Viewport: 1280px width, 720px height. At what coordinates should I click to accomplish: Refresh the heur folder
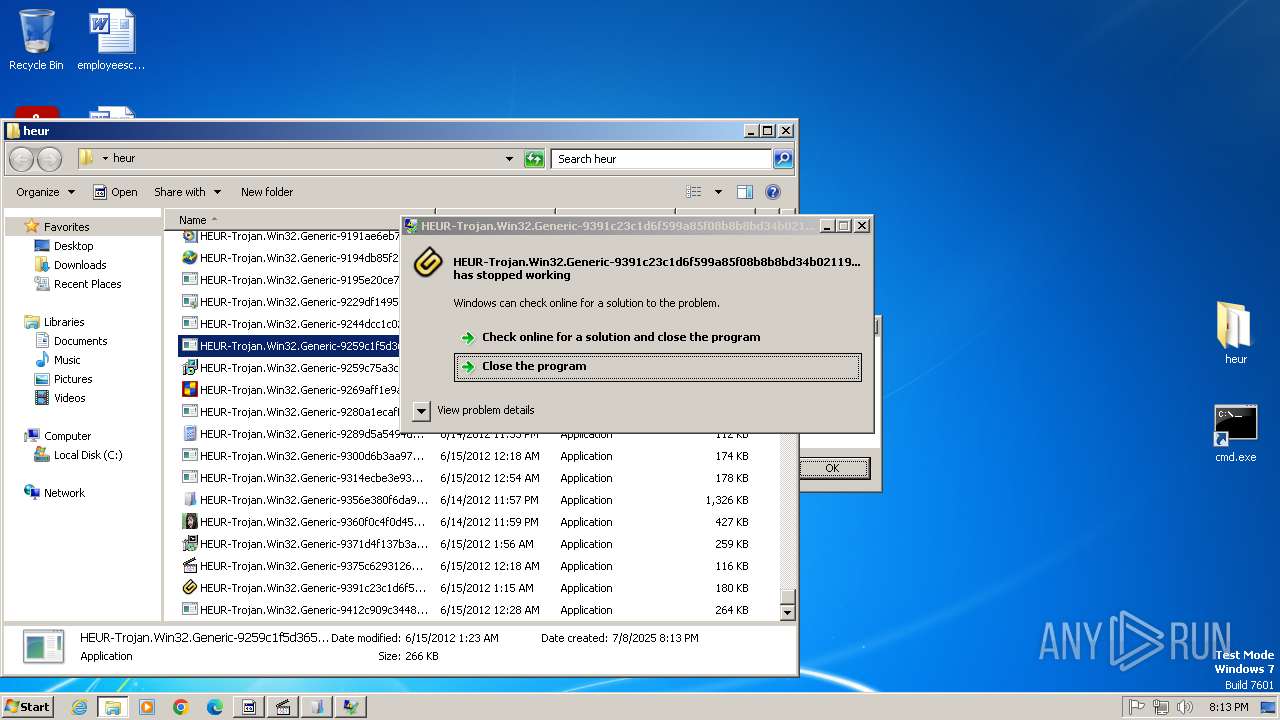[x=535, y=159]
